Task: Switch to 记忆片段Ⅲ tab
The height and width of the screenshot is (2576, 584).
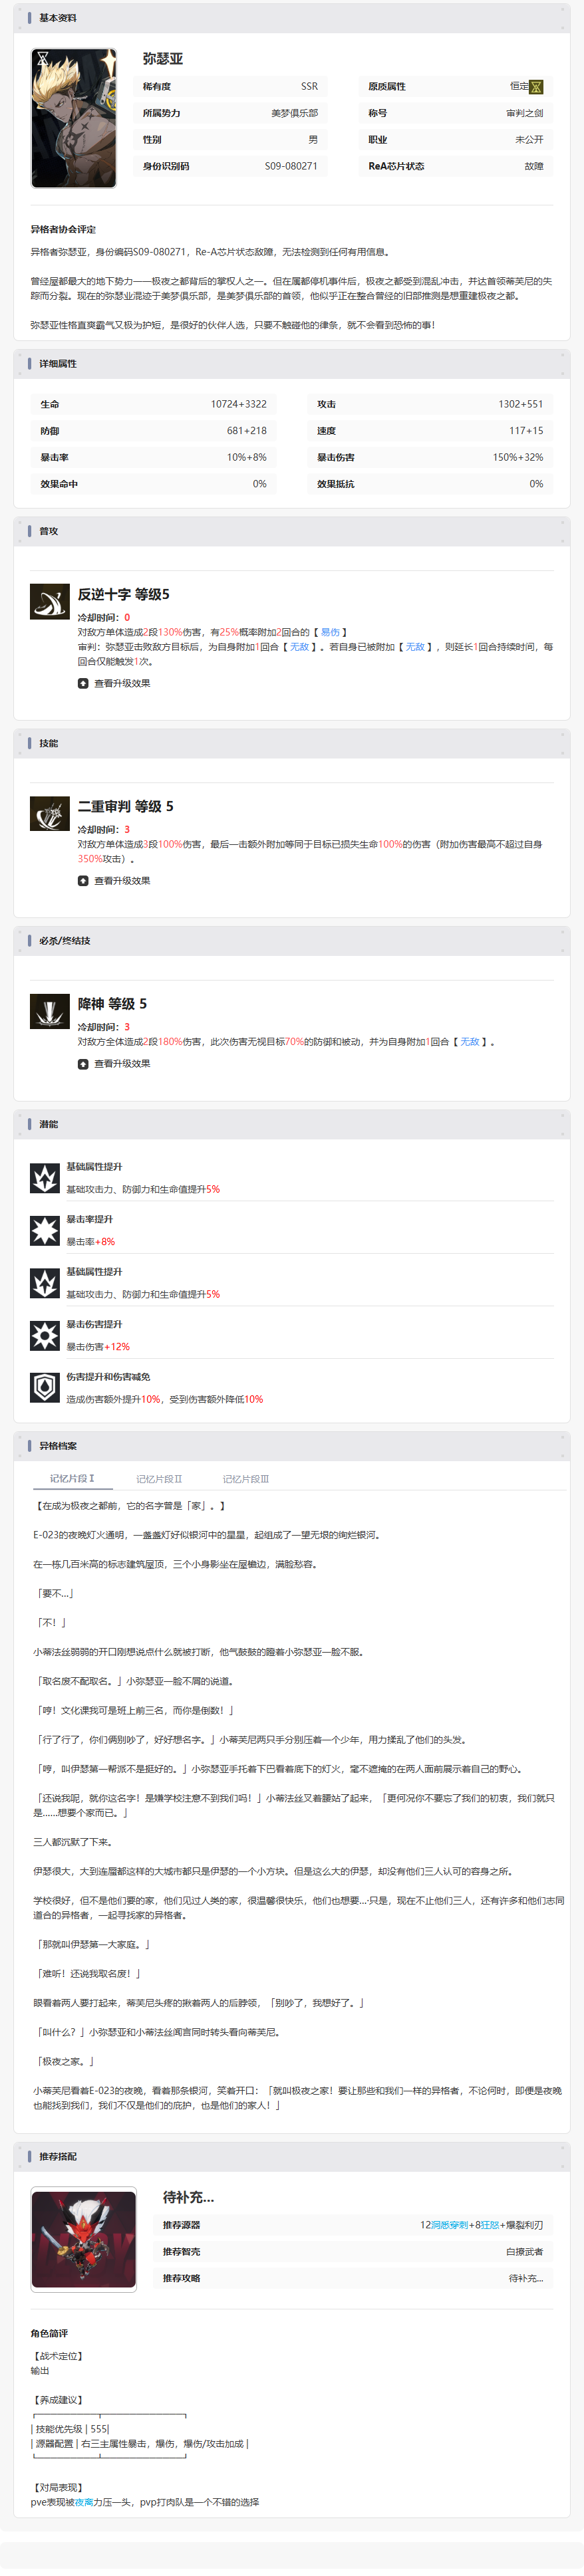Action: (x=246, y=1478)
